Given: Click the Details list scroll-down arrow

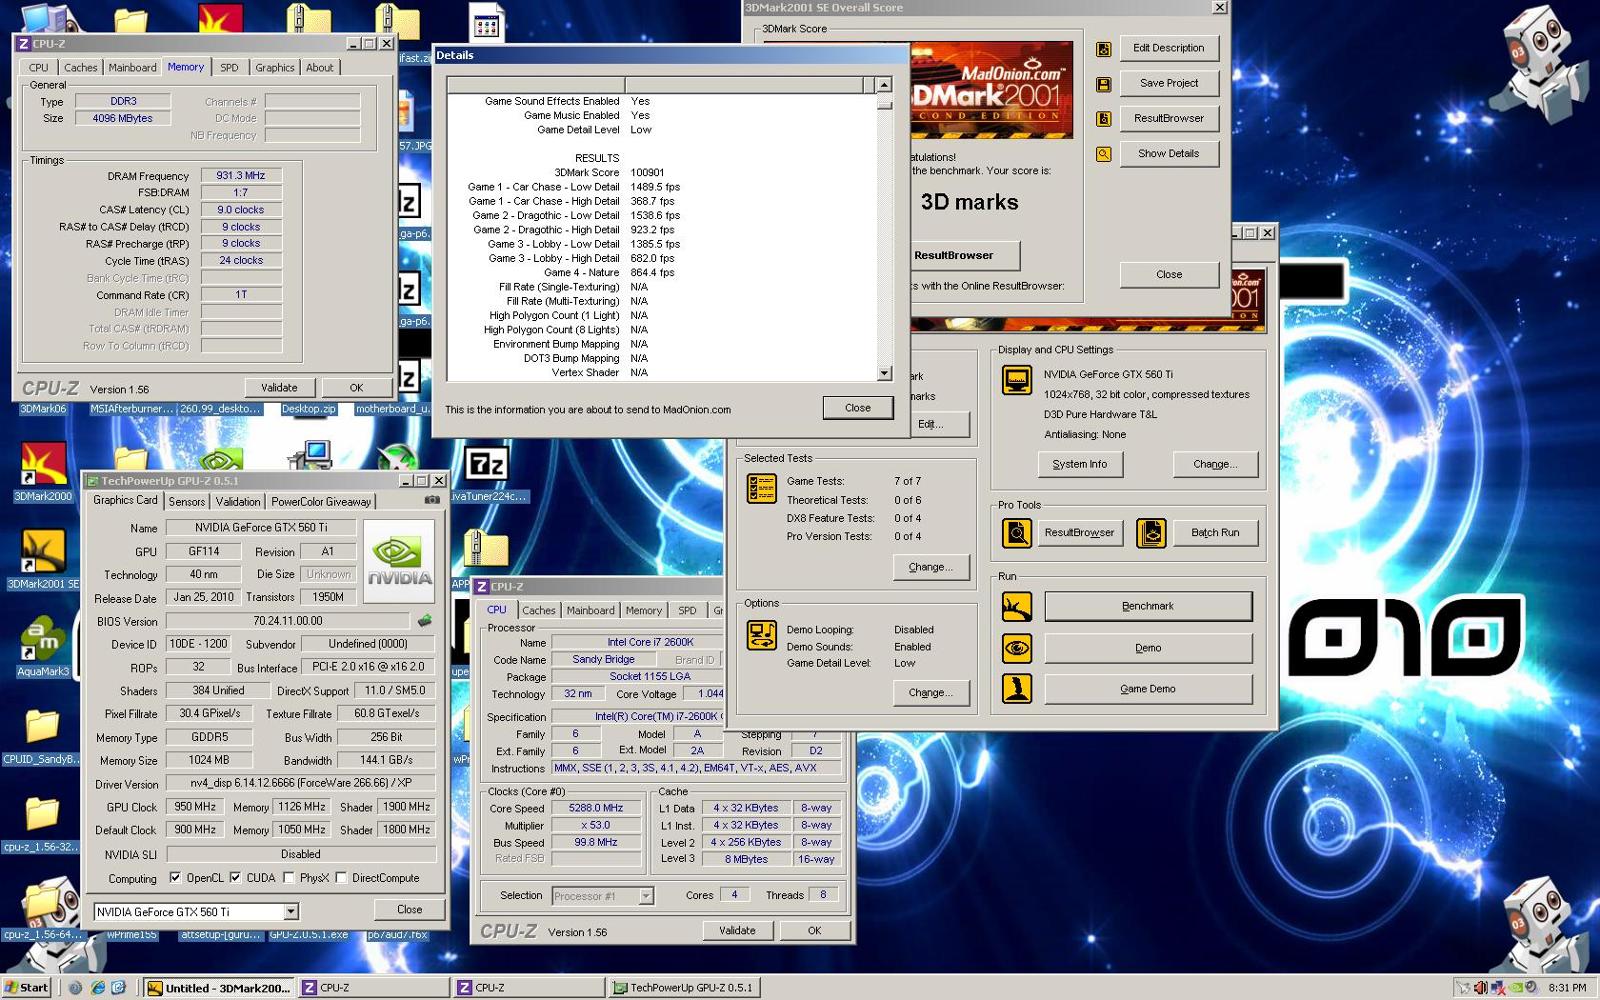Looking at the screenshot, I should pyautogui.click(x=884, y=373).
